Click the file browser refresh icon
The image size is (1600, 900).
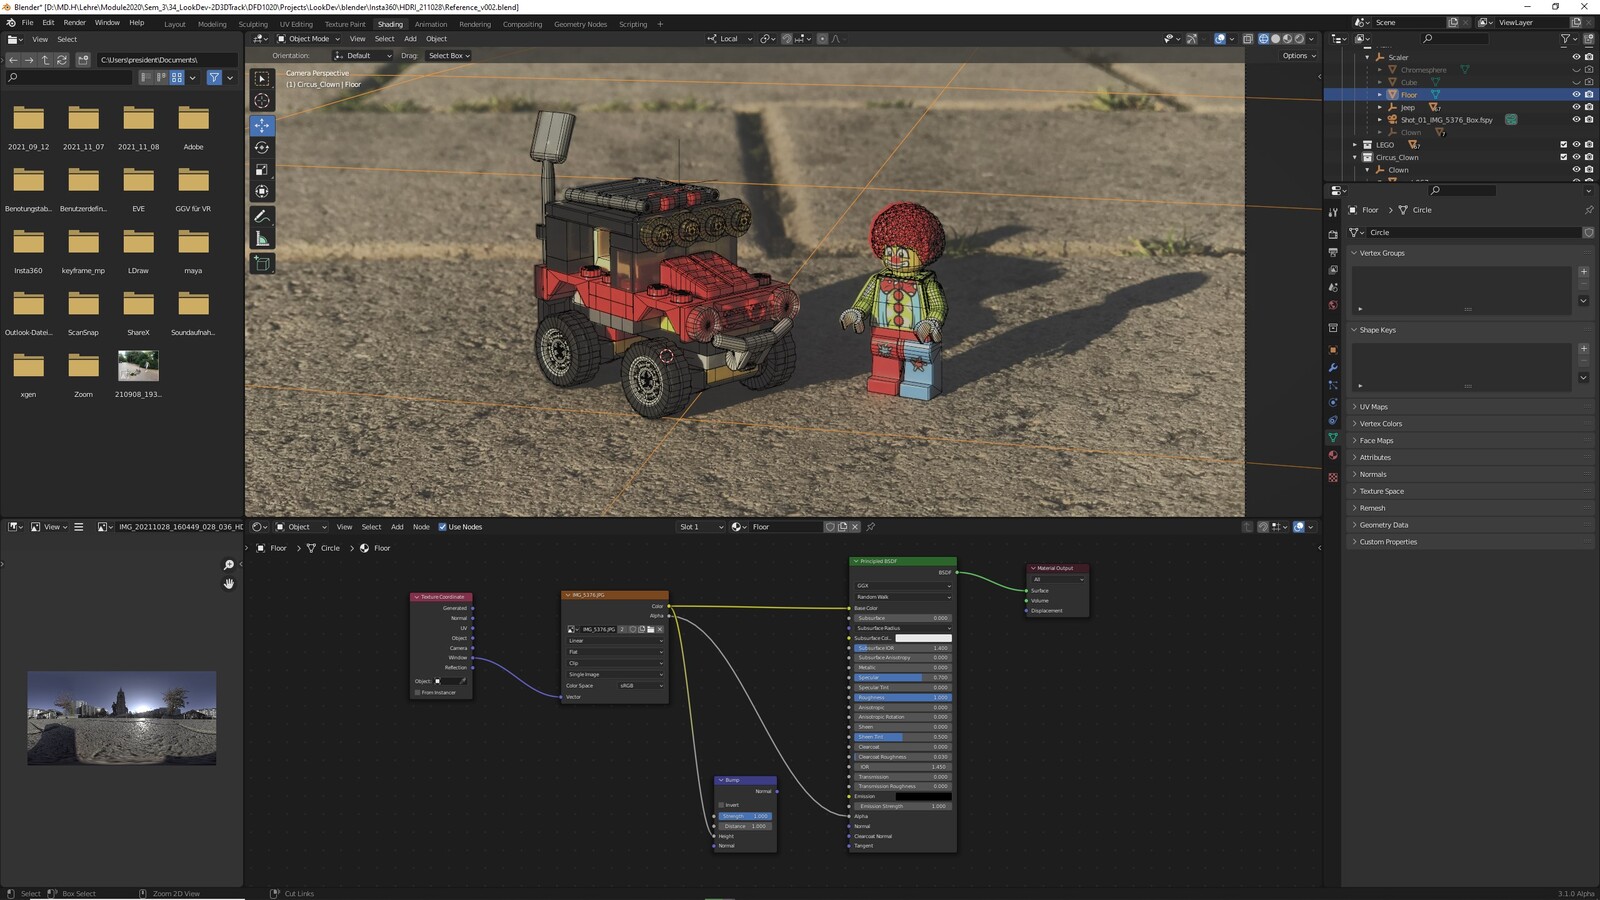pos(62,60)
